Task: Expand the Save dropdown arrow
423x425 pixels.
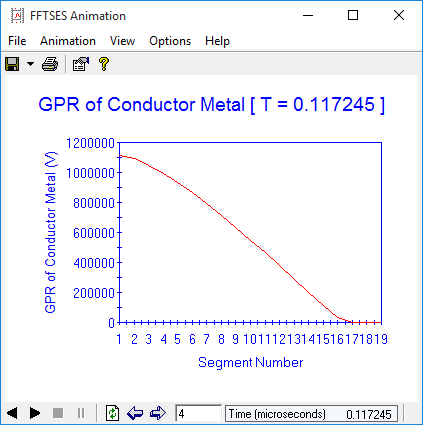Action: tap(30, 64)
